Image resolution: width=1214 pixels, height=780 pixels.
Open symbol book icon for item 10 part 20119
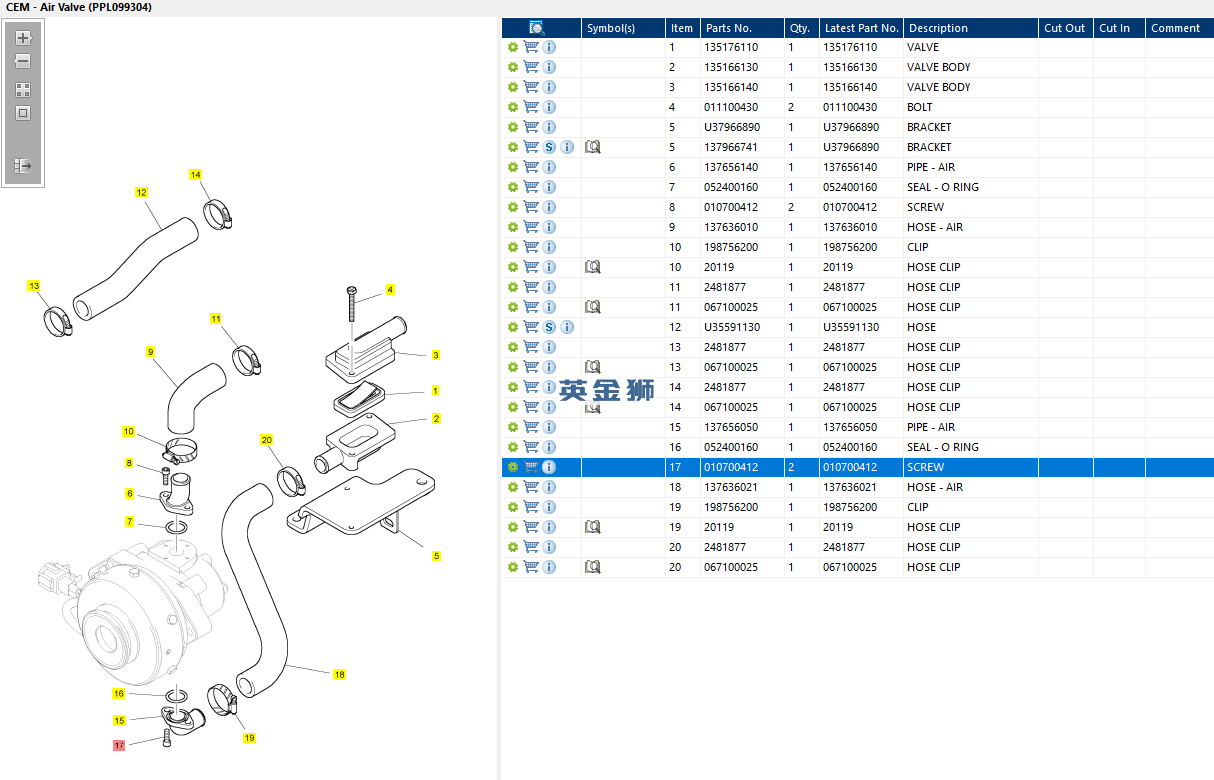(x=592, y=267)
